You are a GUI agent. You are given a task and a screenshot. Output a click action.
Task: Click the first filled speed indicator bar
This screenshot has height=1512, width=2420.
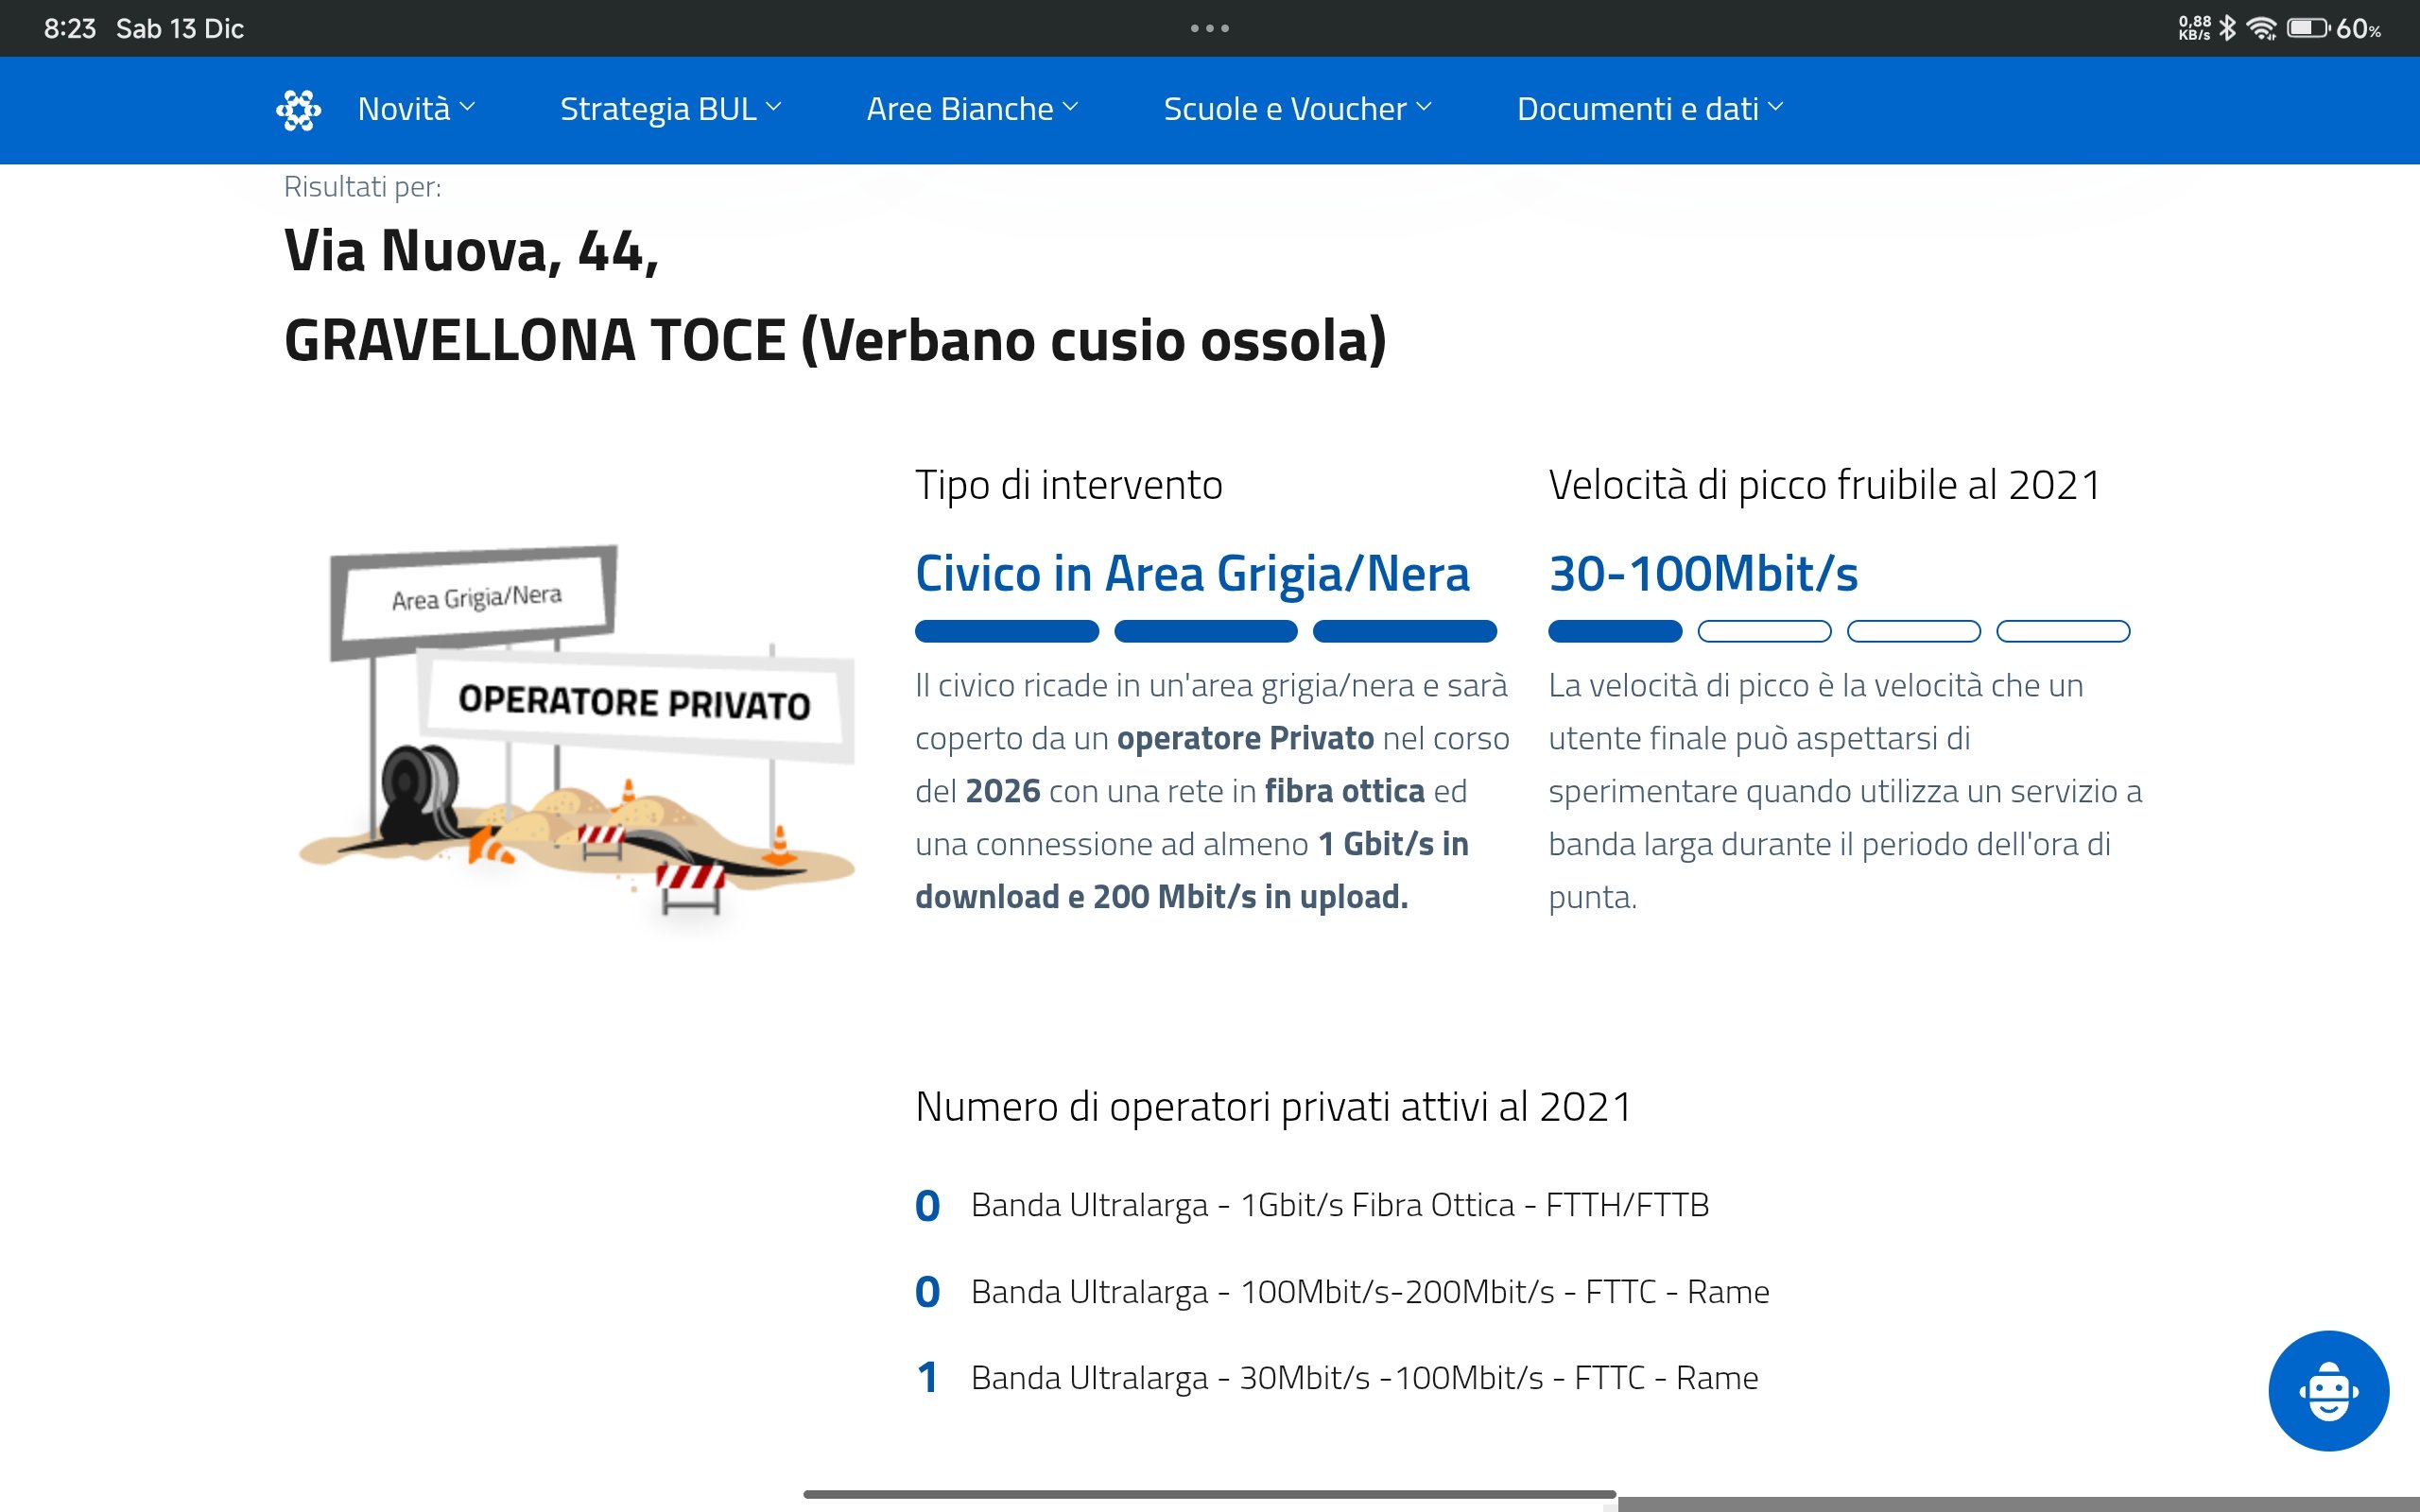1615,631
